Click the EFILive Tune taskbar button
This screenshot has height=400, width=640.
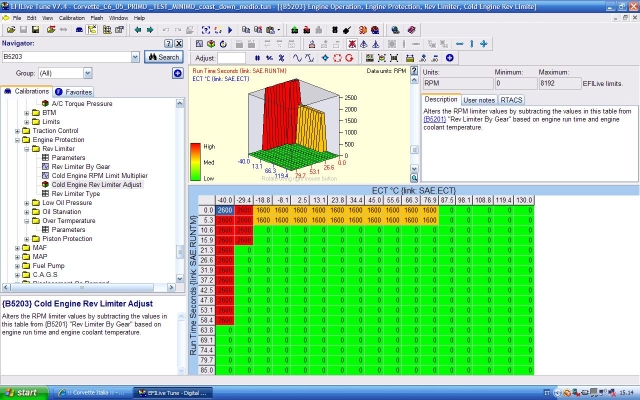(172, 393)
